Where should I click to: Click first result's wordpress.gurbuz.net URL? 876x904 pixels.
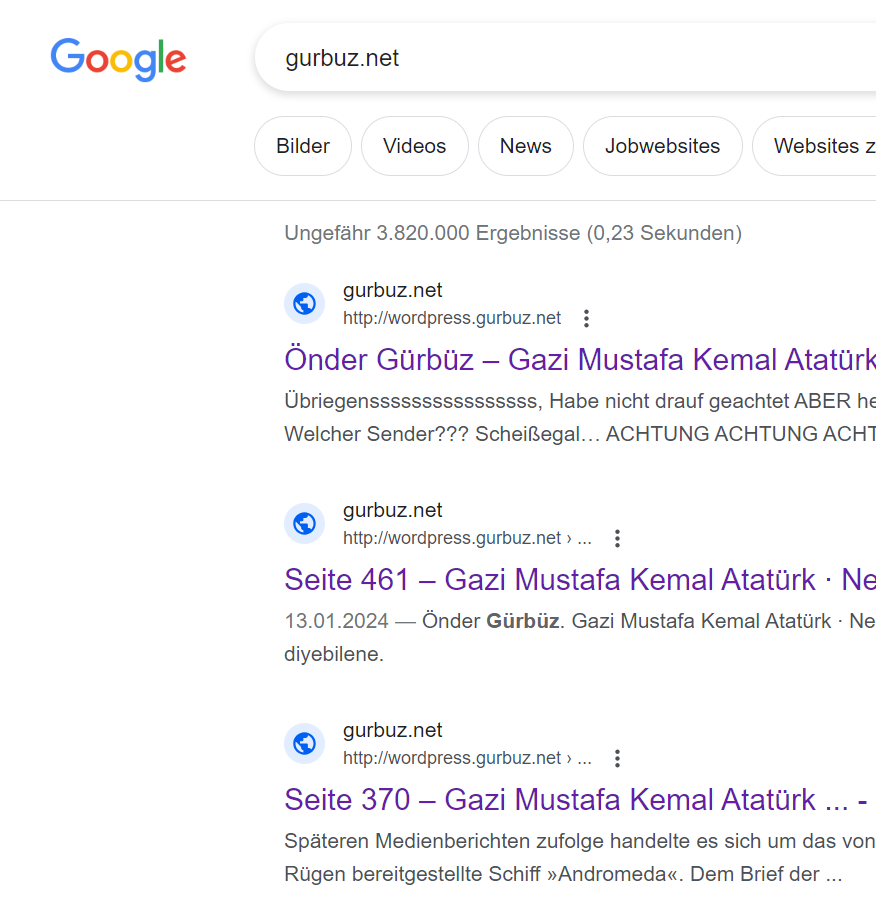[452, 319]
